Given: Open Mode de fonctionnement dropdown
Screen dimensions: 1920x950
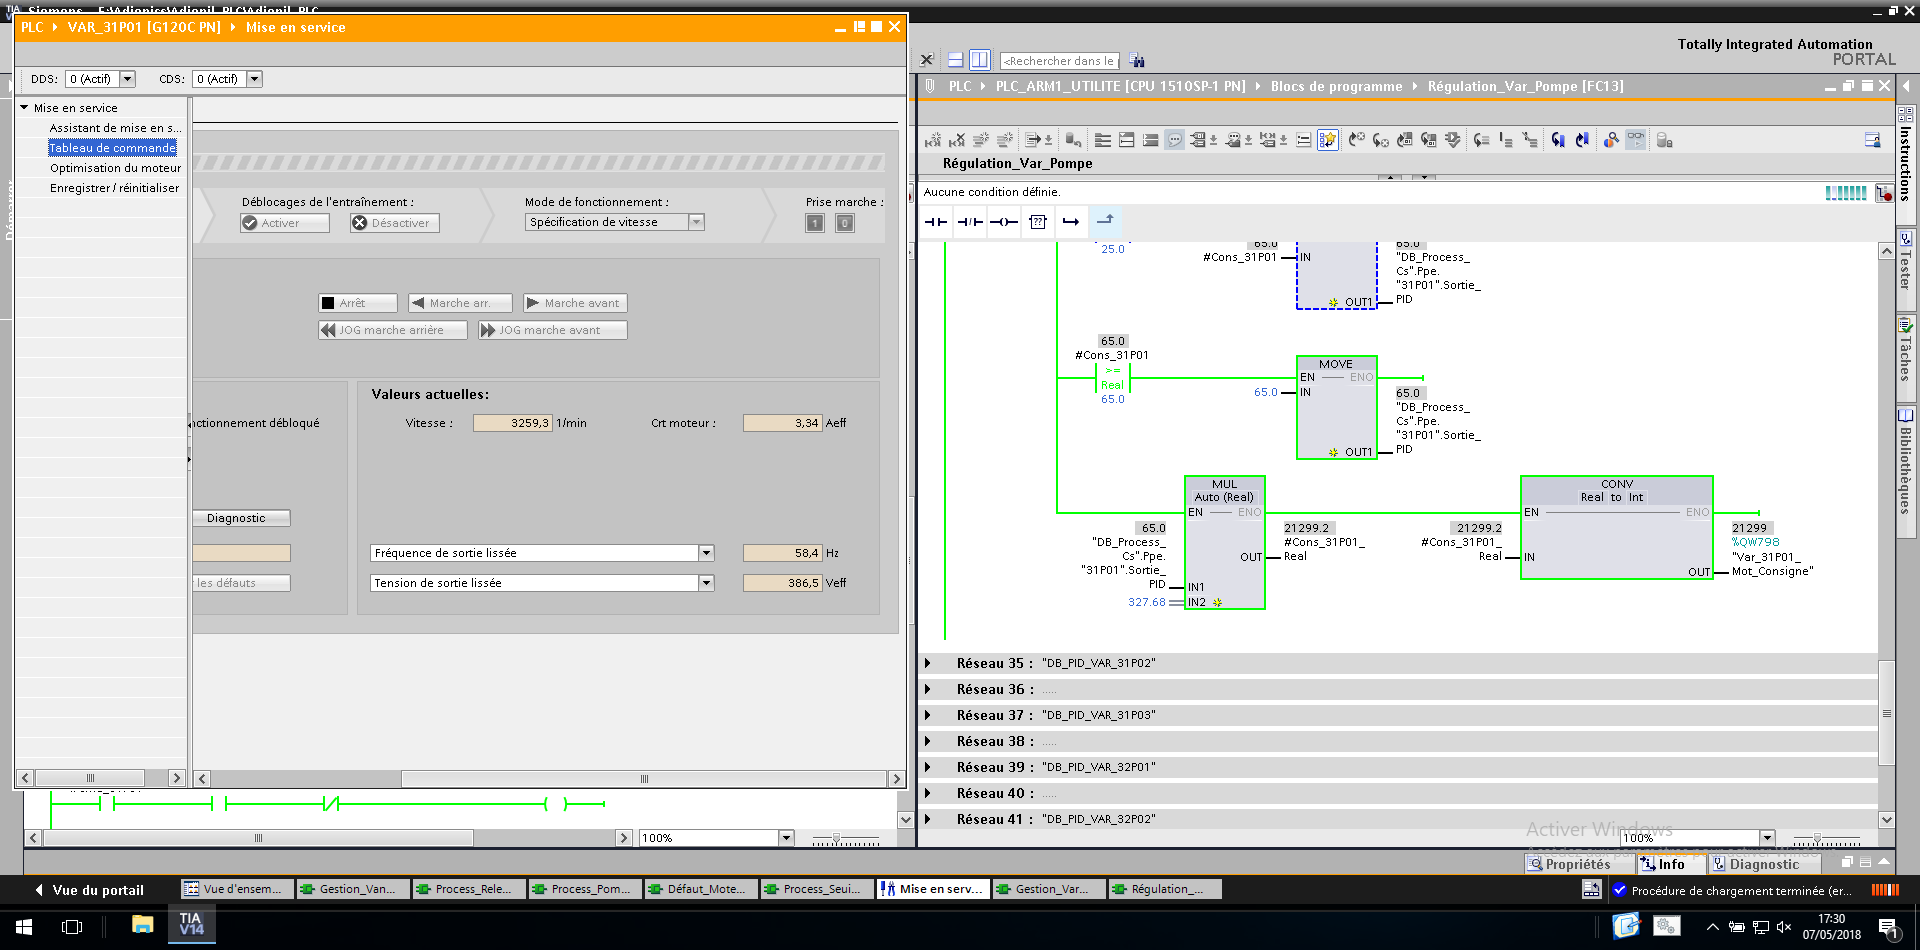Looking at the screenshot, I should click(697, 222).
